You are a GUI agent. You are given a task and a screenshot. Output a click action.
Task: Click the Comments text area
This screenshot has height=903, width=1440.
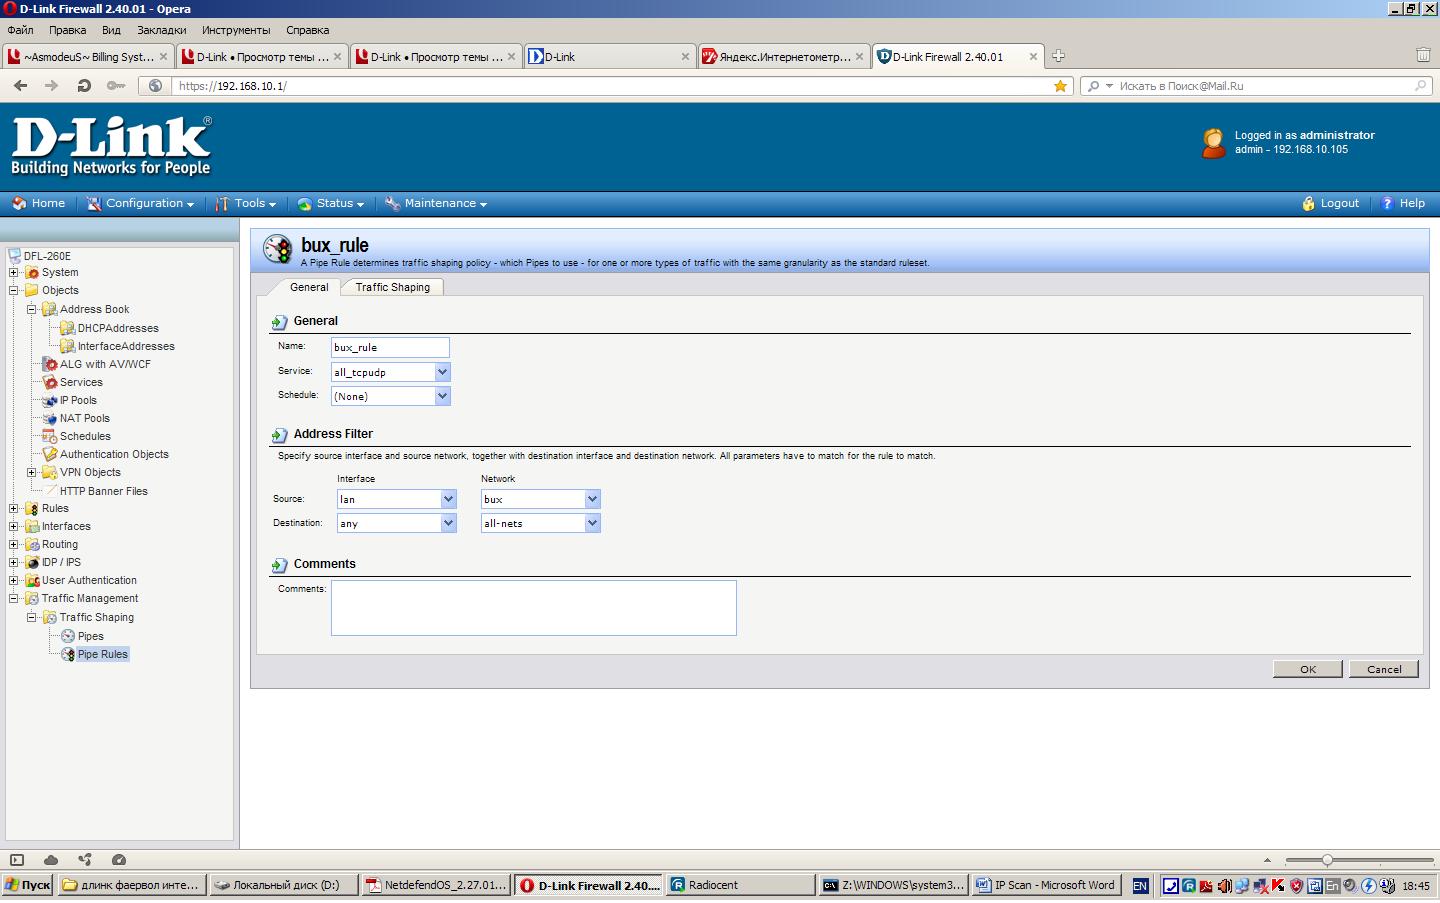534,608
